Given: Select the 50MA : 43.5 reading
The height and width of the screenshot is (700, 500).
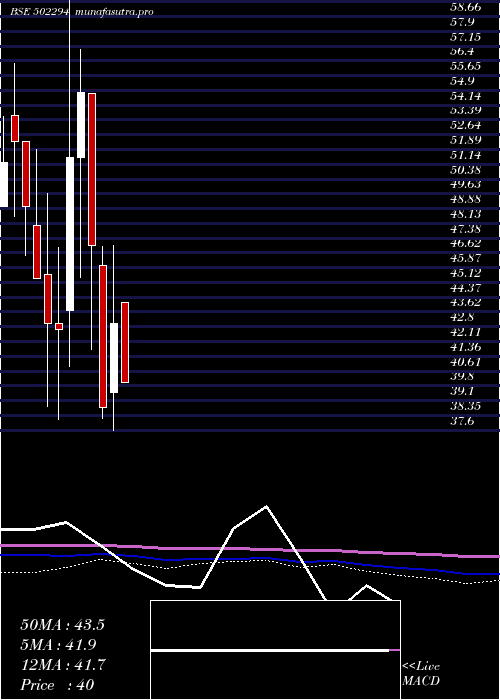Looking at the screenshot, I should pos(62,625).
